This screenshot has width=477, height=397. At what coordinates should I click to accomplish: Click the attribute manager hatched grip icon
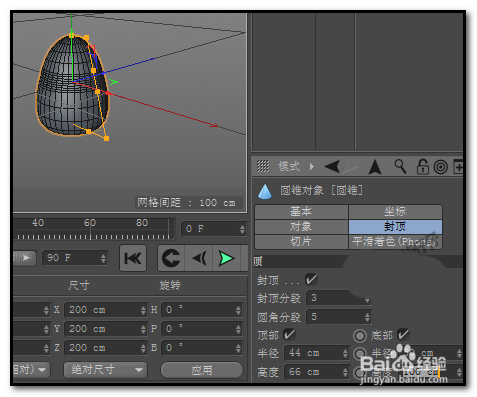(263, 166)
